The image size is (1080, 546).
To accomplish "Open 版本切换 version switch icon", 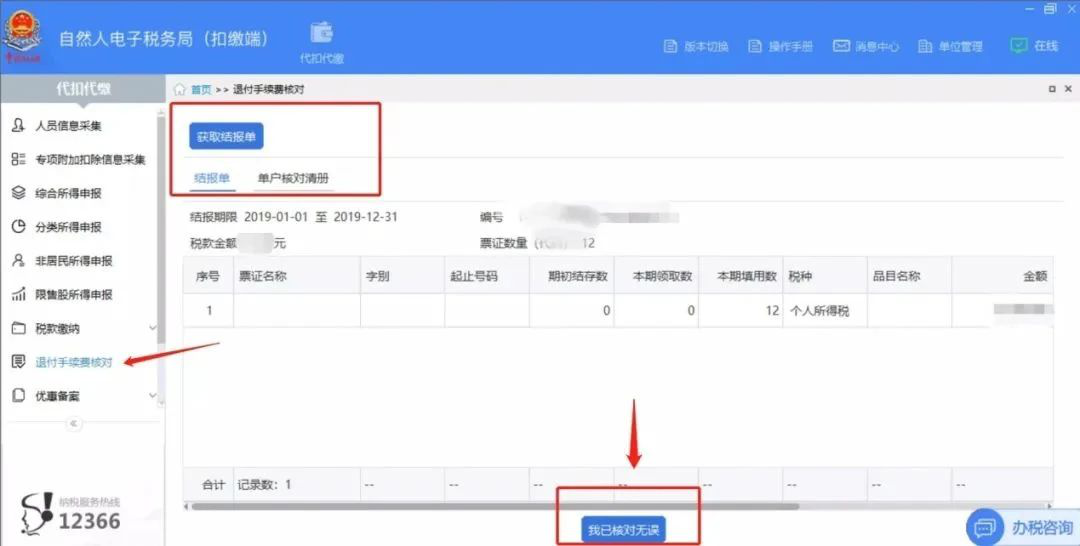I will (672, 46).
